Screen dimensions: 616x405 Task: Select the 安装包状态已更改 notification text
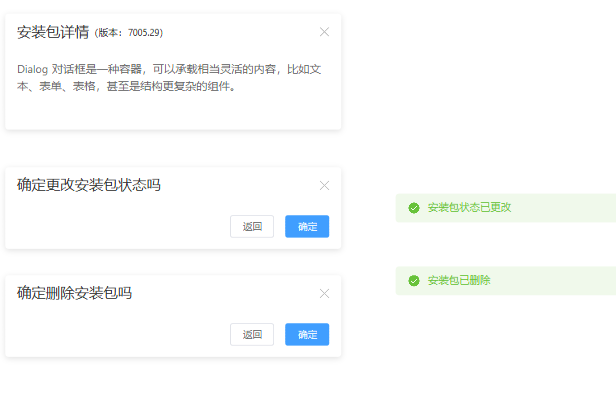pyautogui.click(x=469, y=208)
